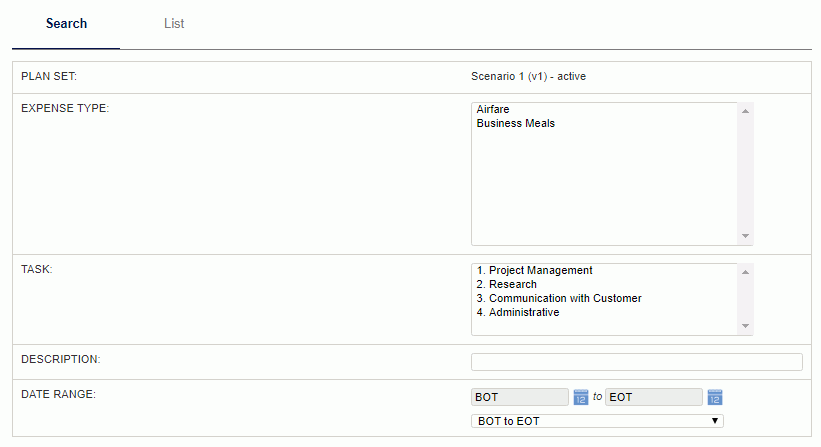
Task: Pick the Administrative task
Action: [x=518, y=312]
